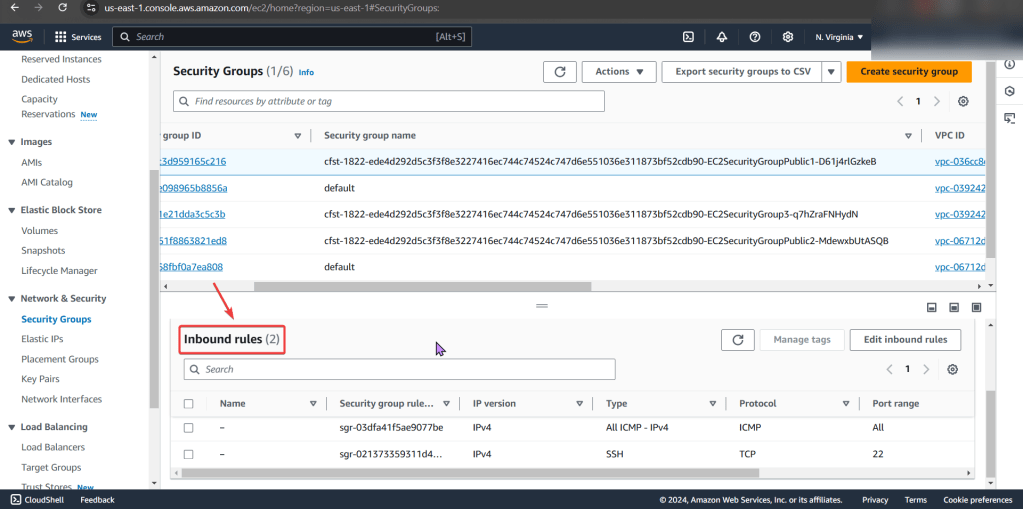
Task: Open Inbound rules table preferences gear
Action: [952, 370]
